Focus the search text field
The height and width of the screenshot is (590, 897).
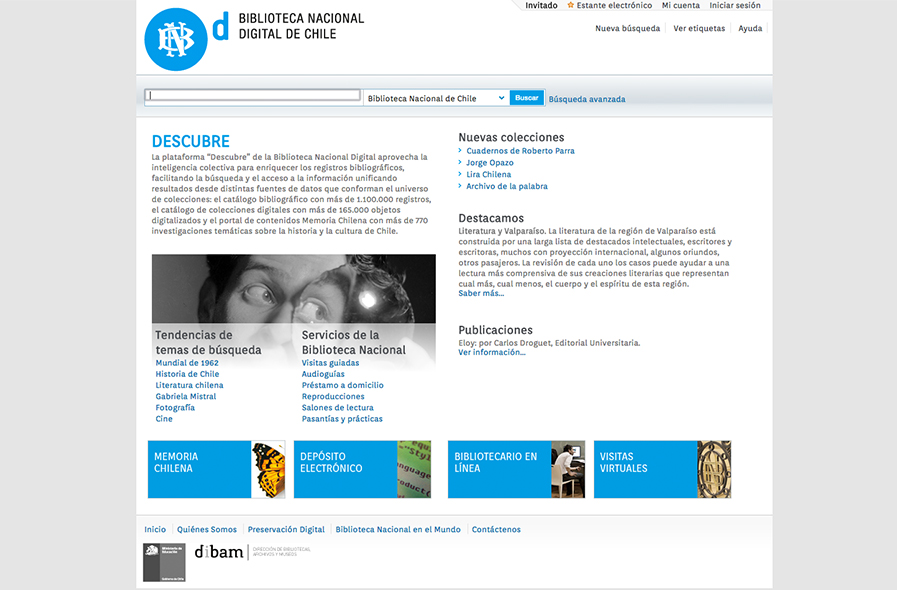(253, 96)
